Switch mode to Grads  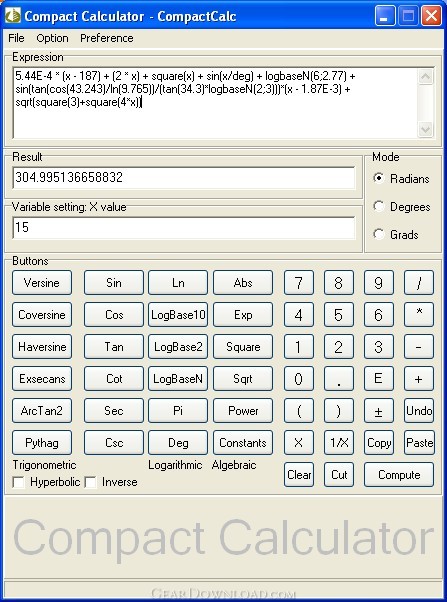click(379, 234)
